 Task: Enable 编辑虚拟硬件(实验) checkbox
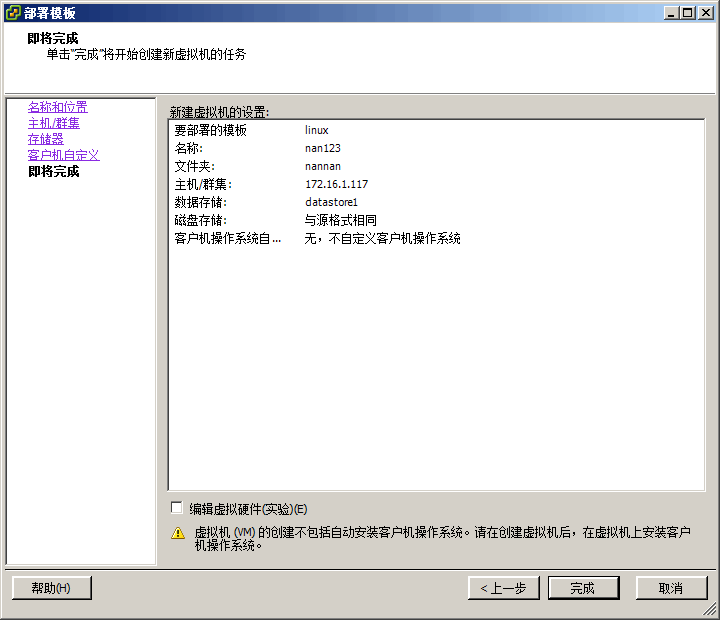pyautogui.click(x=176, y=507)
